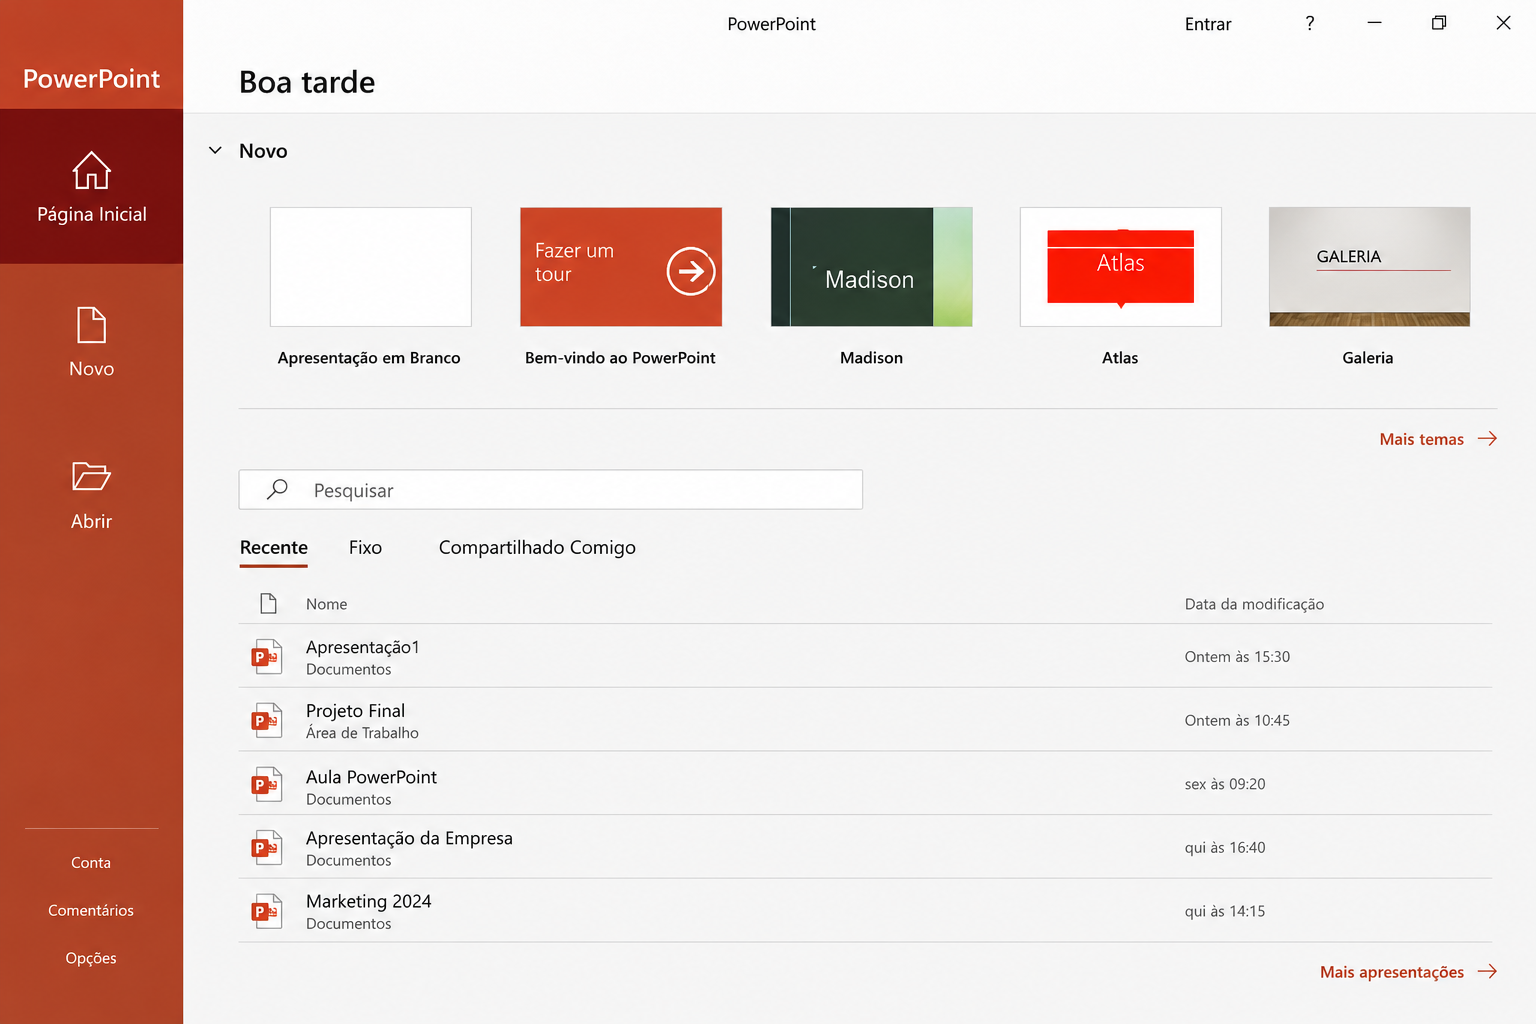Open the Apresentação1 file name
The height and width of the screenshot is (1024, 1536).
point(363,647)
